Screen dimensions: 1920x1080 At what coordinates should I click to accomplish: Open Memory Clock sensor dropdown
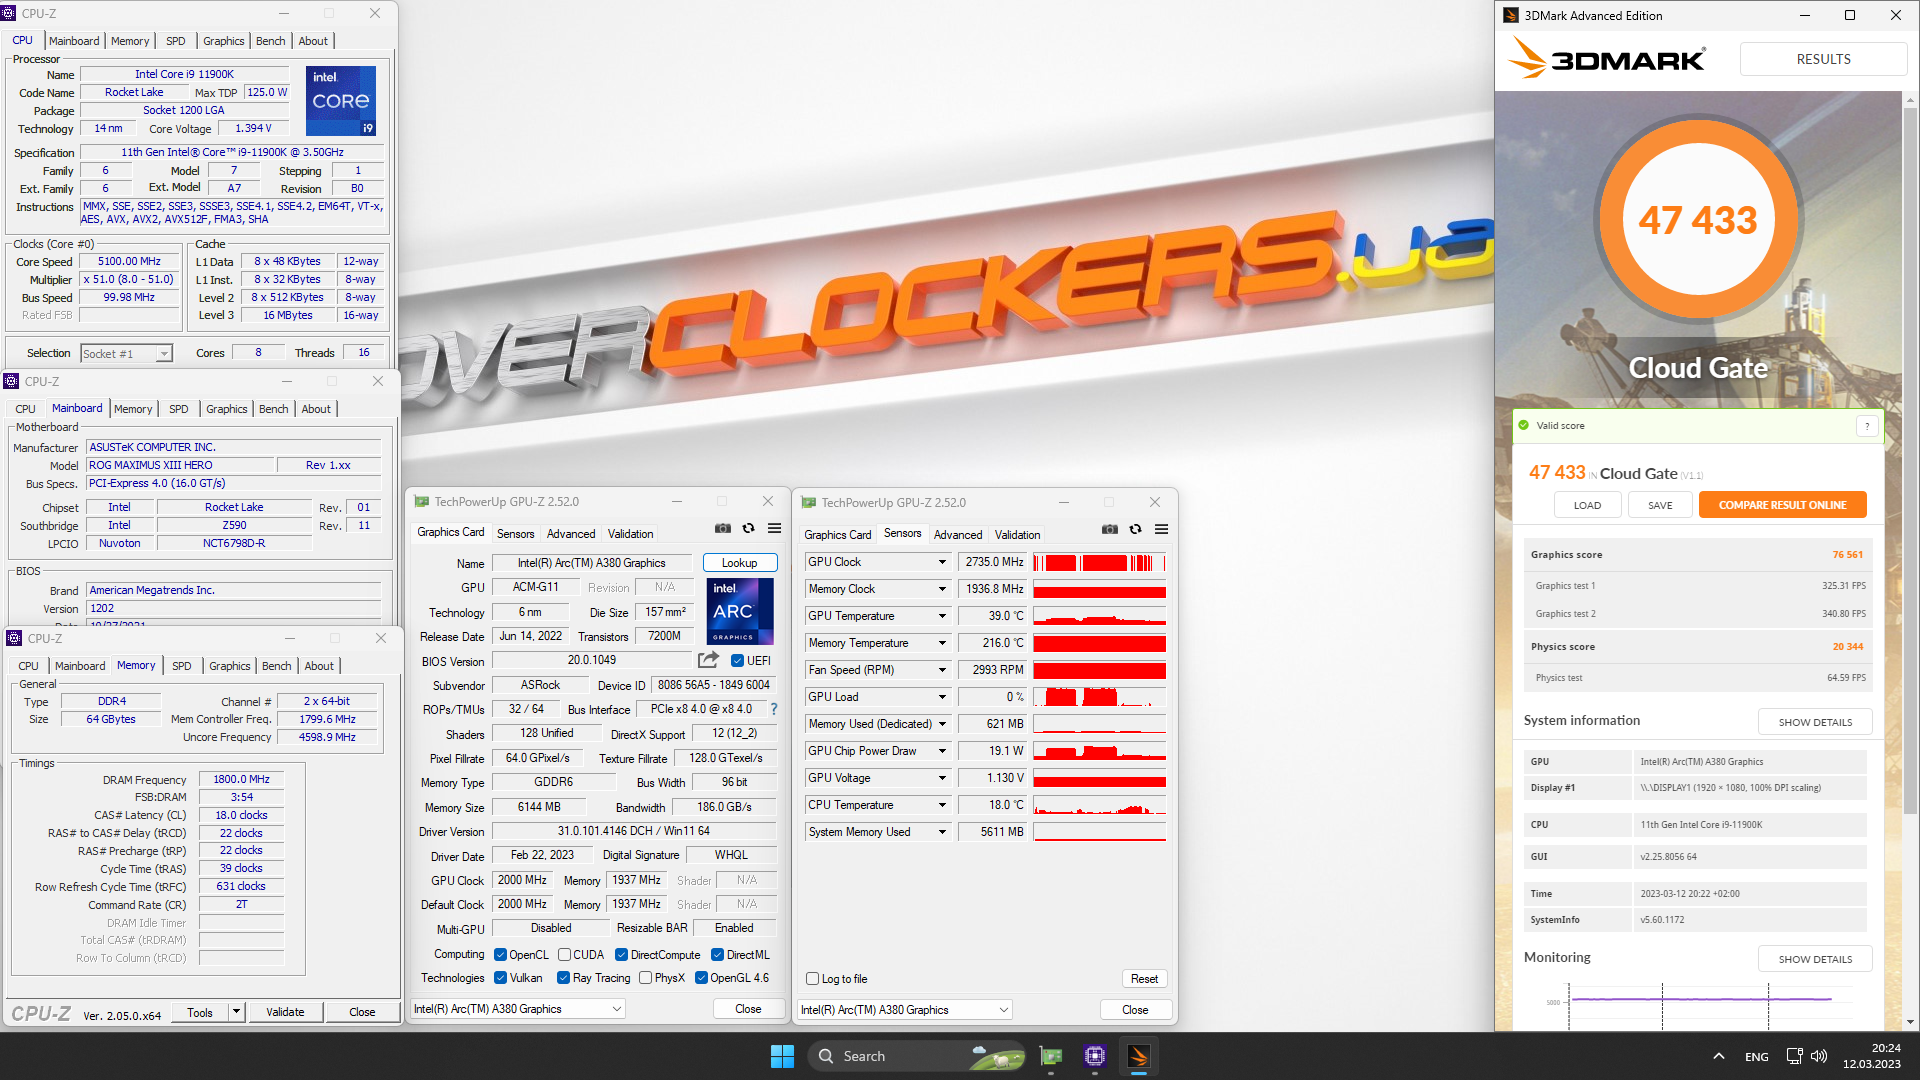click(941, 589)
